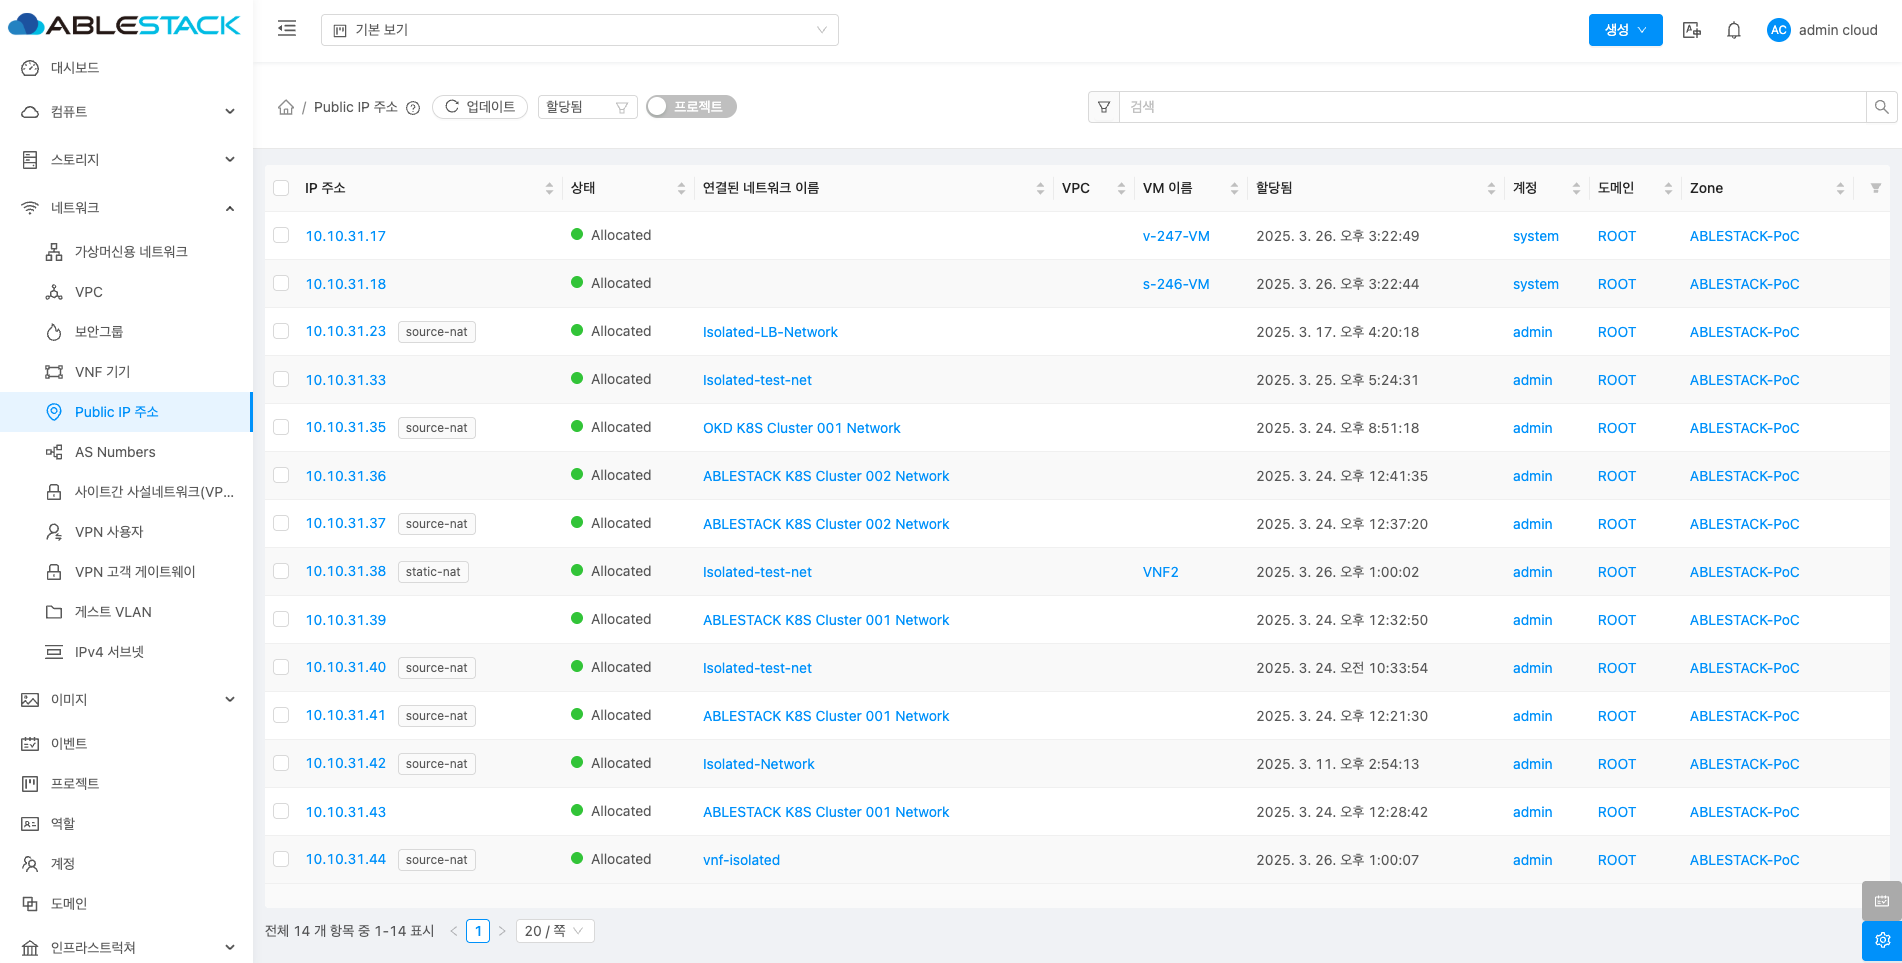The image size is (1902, 963).
Task: Open the VPC menu item in sidebar
Action: click(x=89, y=292)
